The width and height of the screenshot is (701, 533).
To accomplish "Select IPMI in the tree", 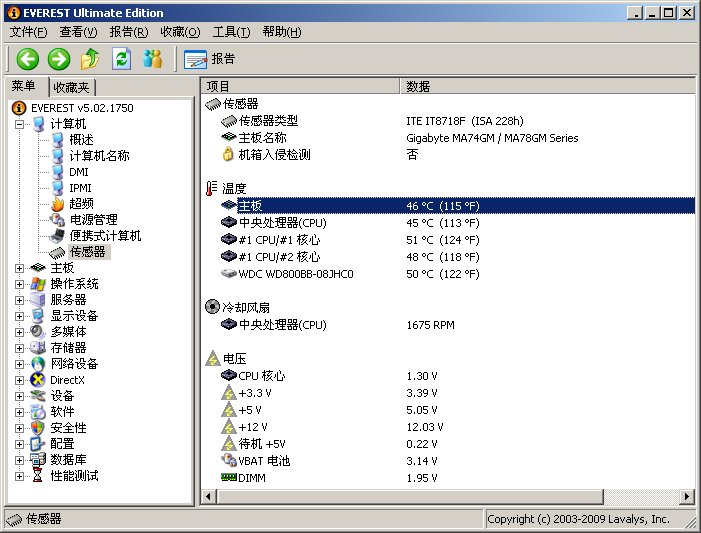I will [x=80, y=188].
